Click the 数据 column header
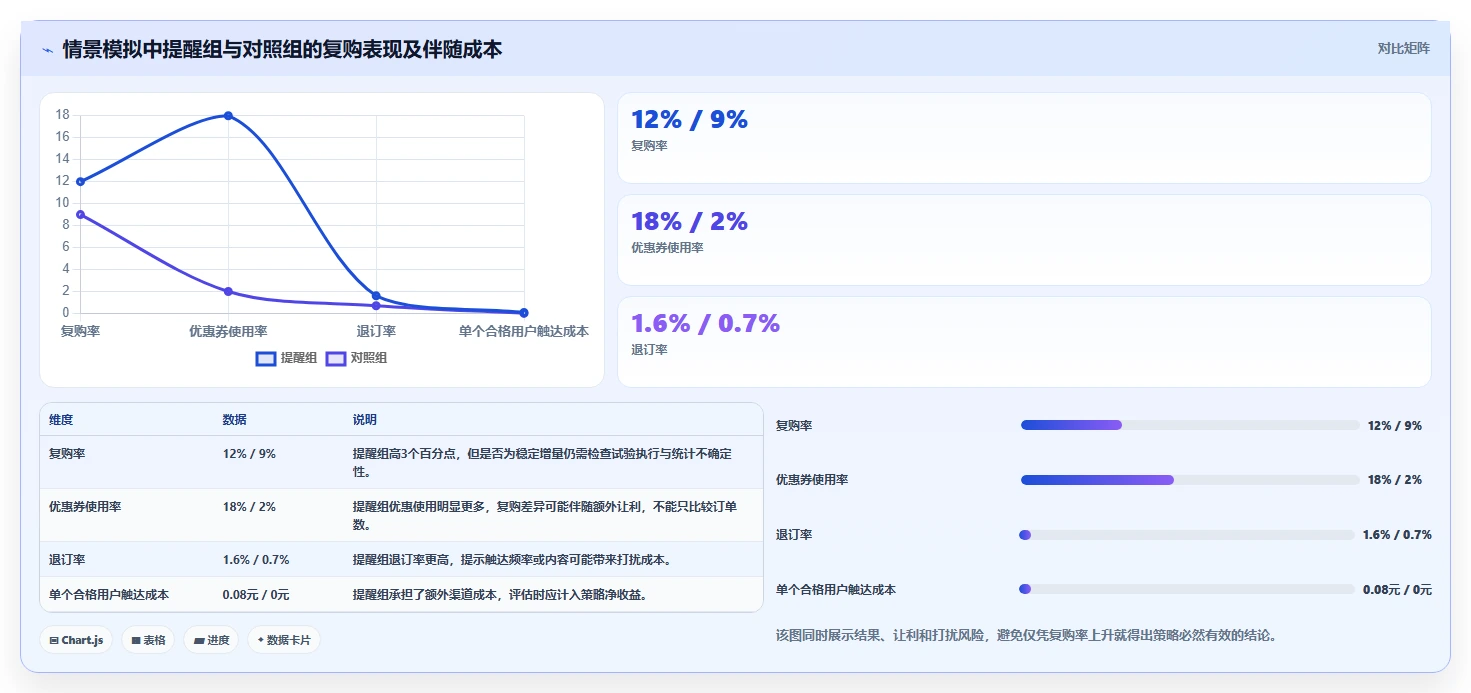1471x693 pixels. coord(234,420)
